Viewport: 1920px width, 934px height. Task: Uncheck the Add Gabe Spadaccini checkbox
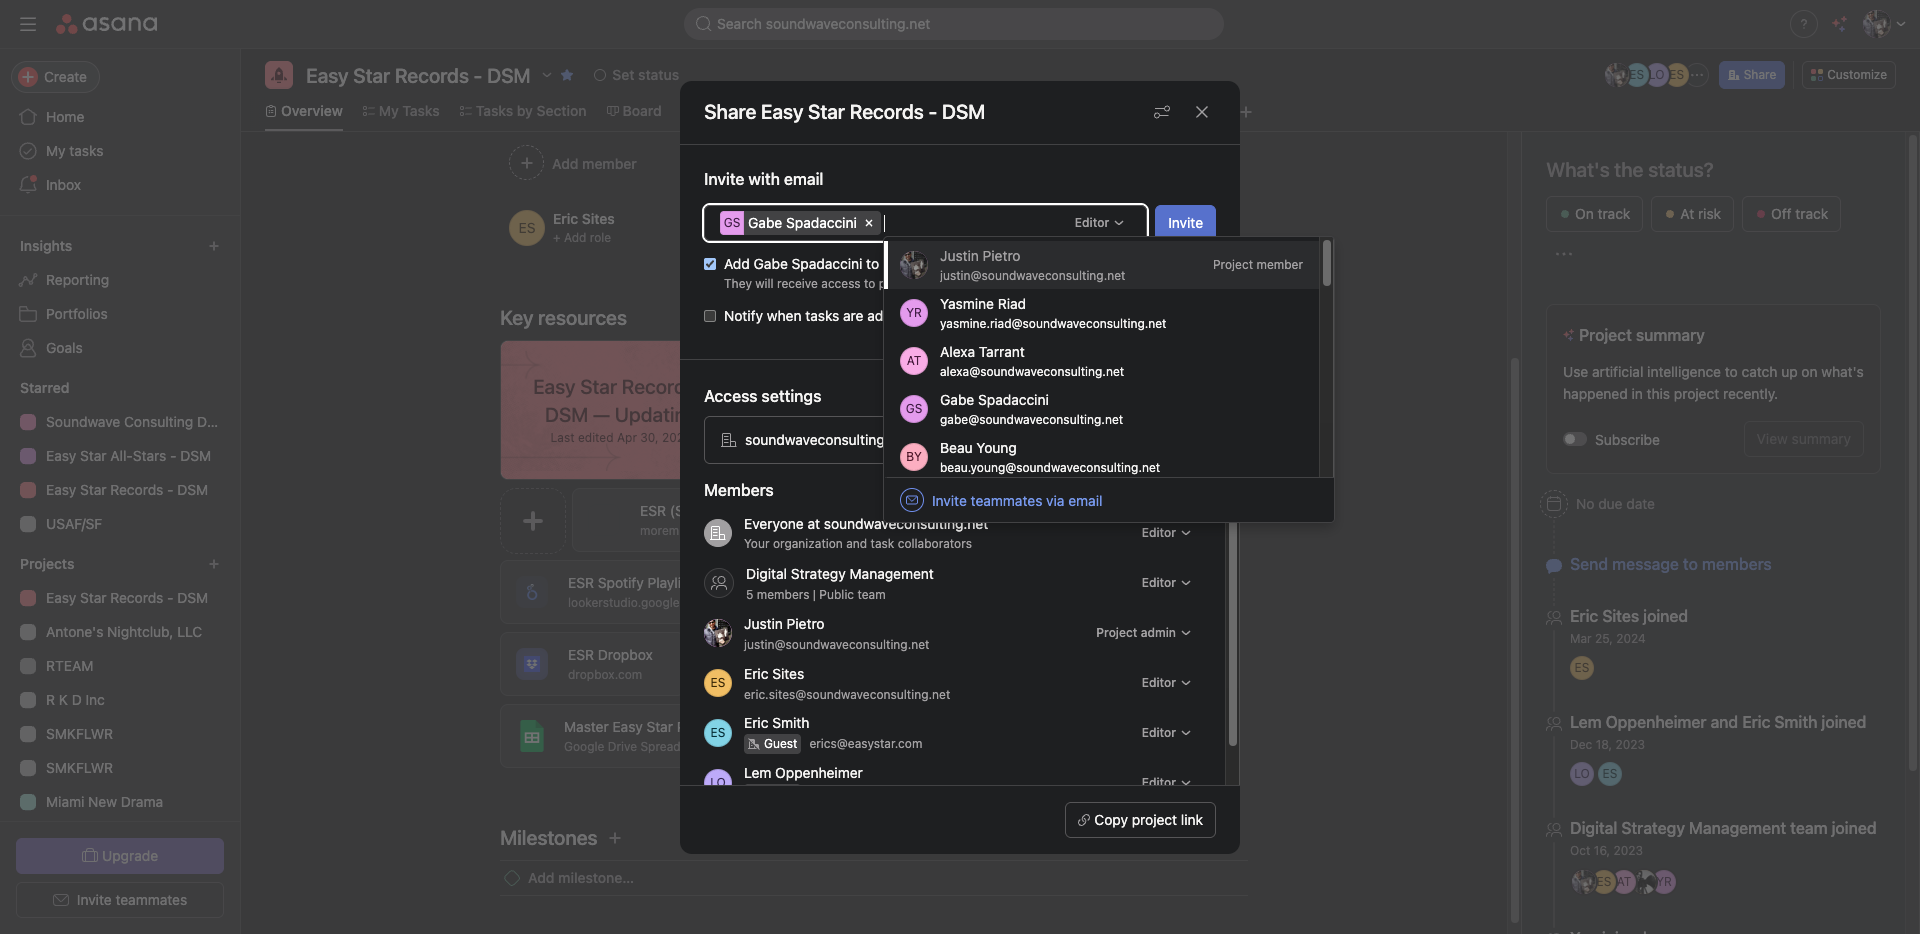point(710,264)
